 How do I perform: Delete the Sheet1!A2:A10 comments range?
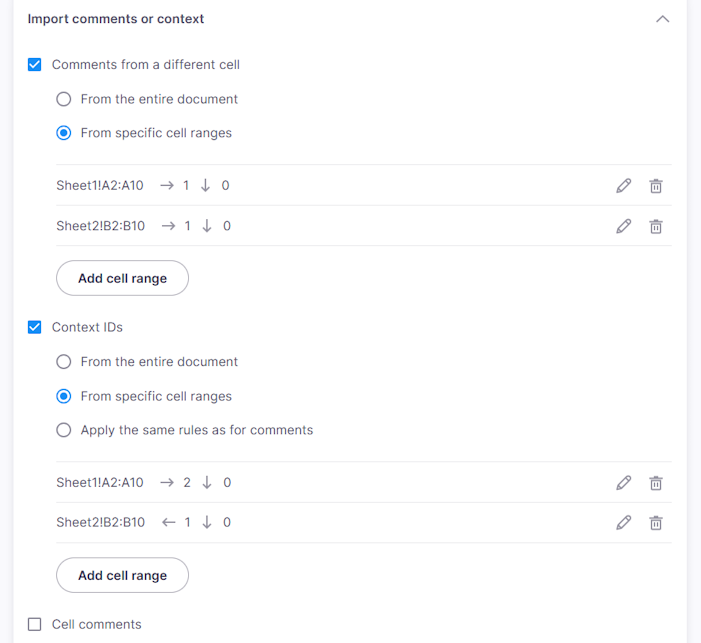656,186
